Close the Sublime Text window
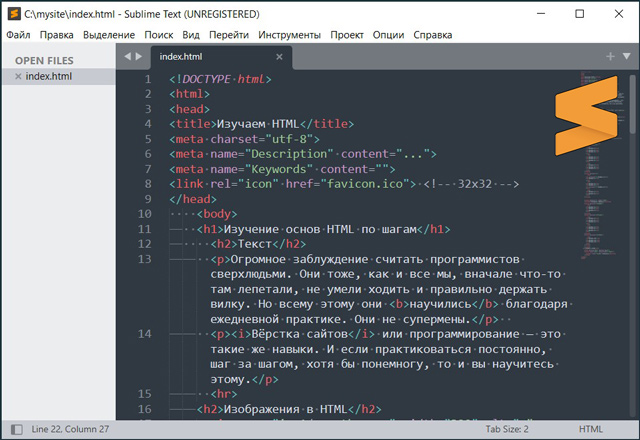The image size is (640, 440). click(x=619, y=13)
